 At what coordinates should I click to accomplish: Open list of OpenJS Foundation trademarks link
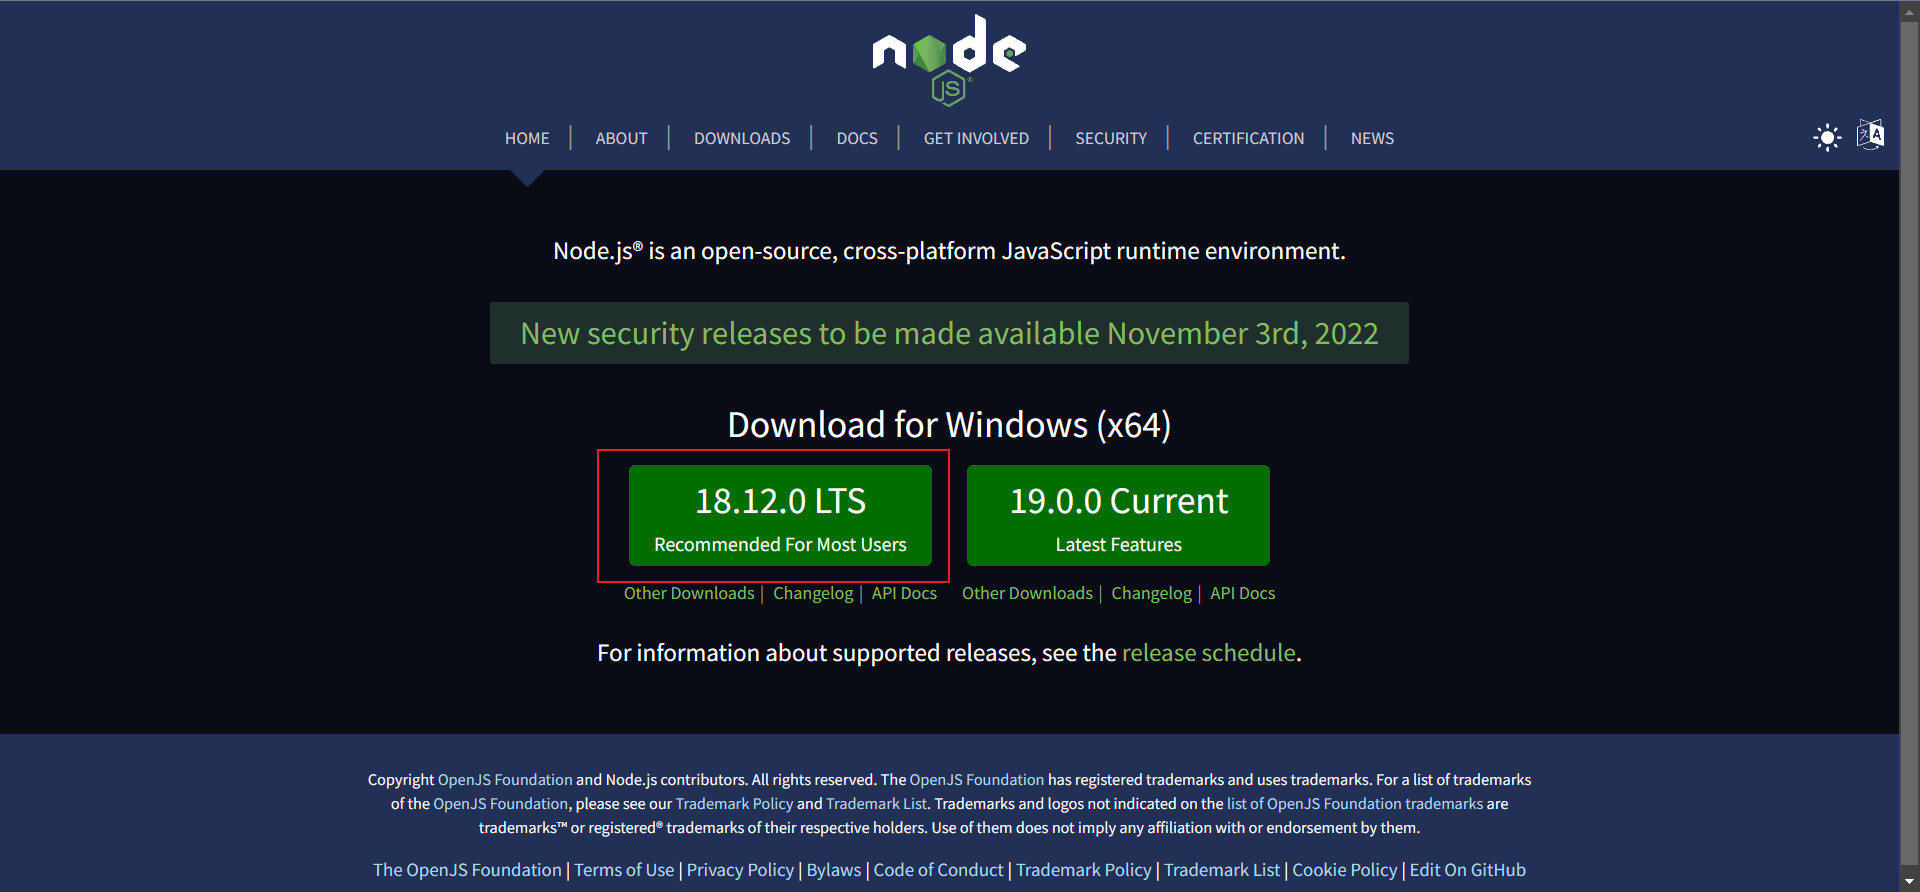coord(1355,804)
